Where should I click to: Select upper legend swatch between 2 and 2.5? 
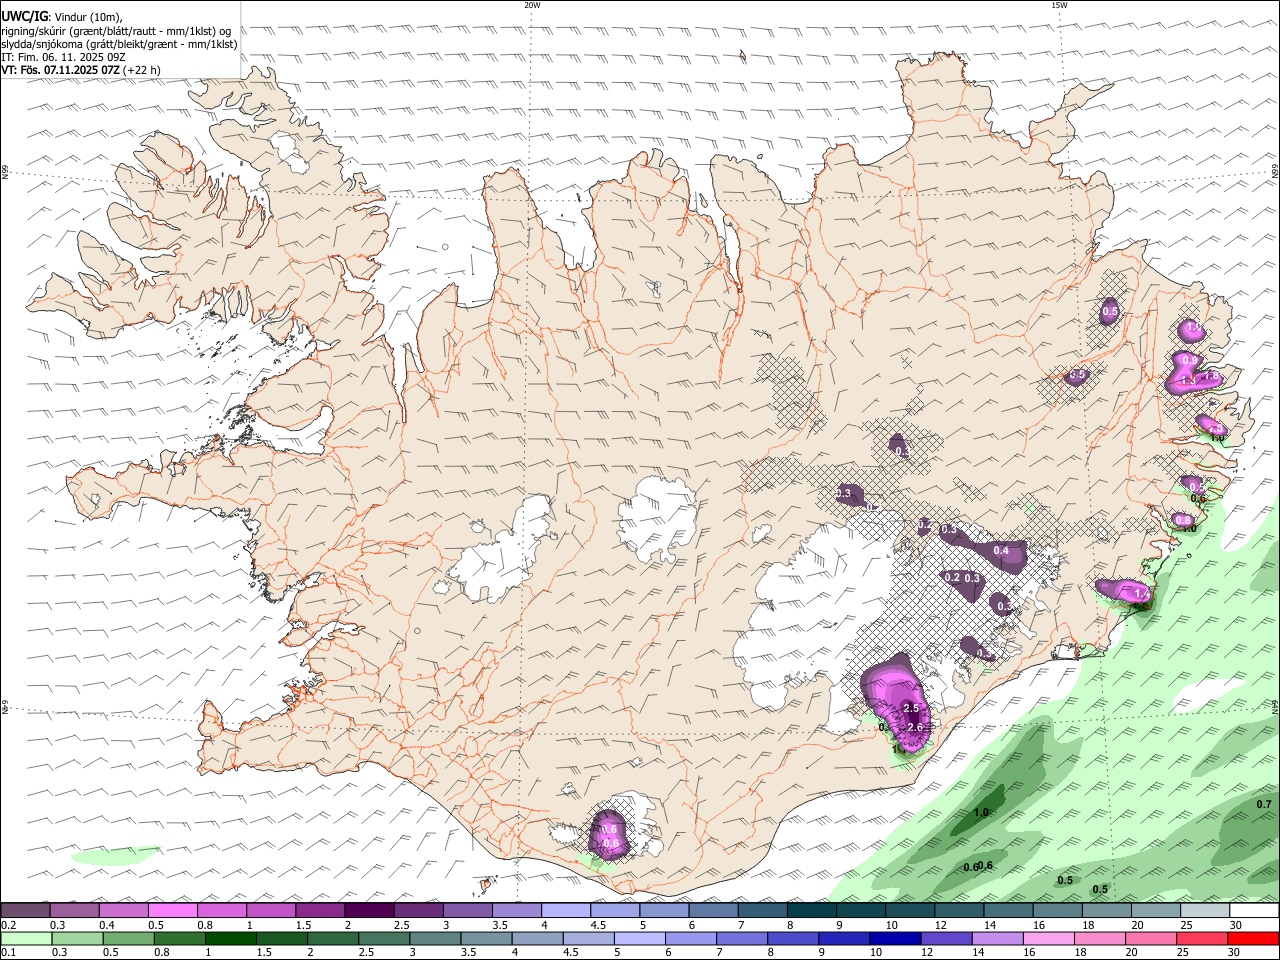point(369,910)
